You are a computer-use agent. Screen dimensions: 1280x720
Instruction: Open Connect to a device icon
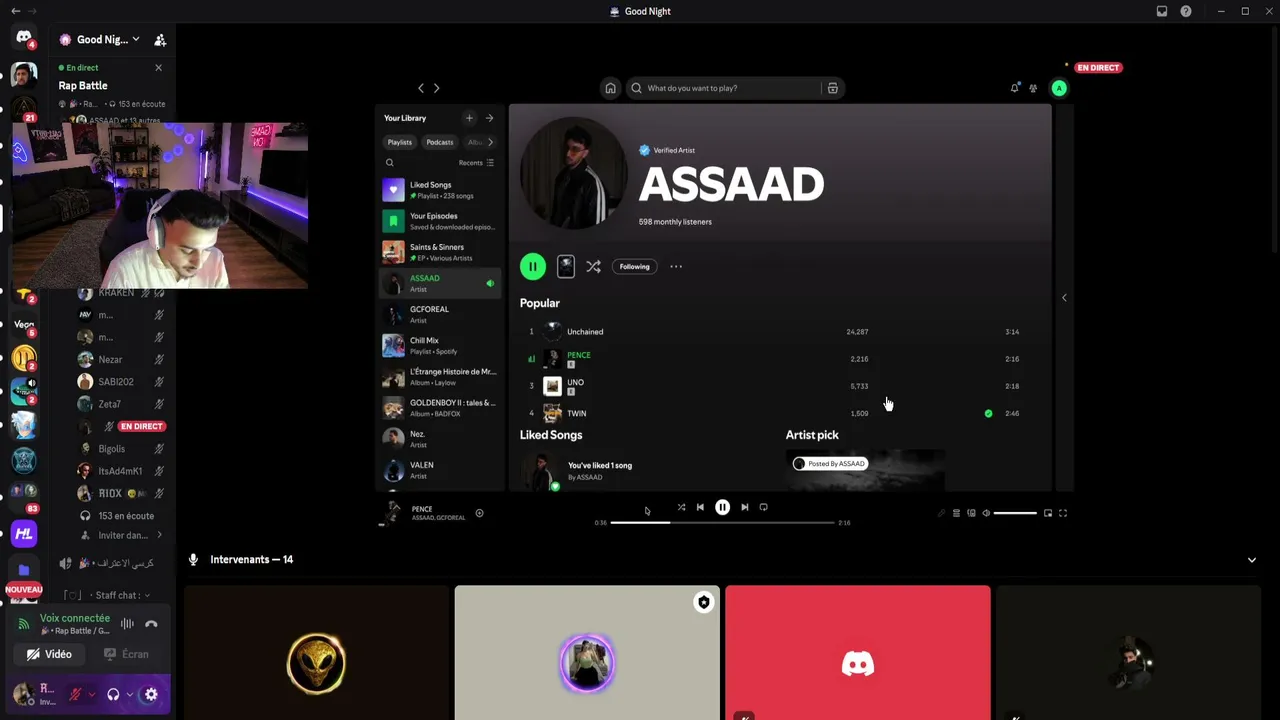[x=971, y=513]
